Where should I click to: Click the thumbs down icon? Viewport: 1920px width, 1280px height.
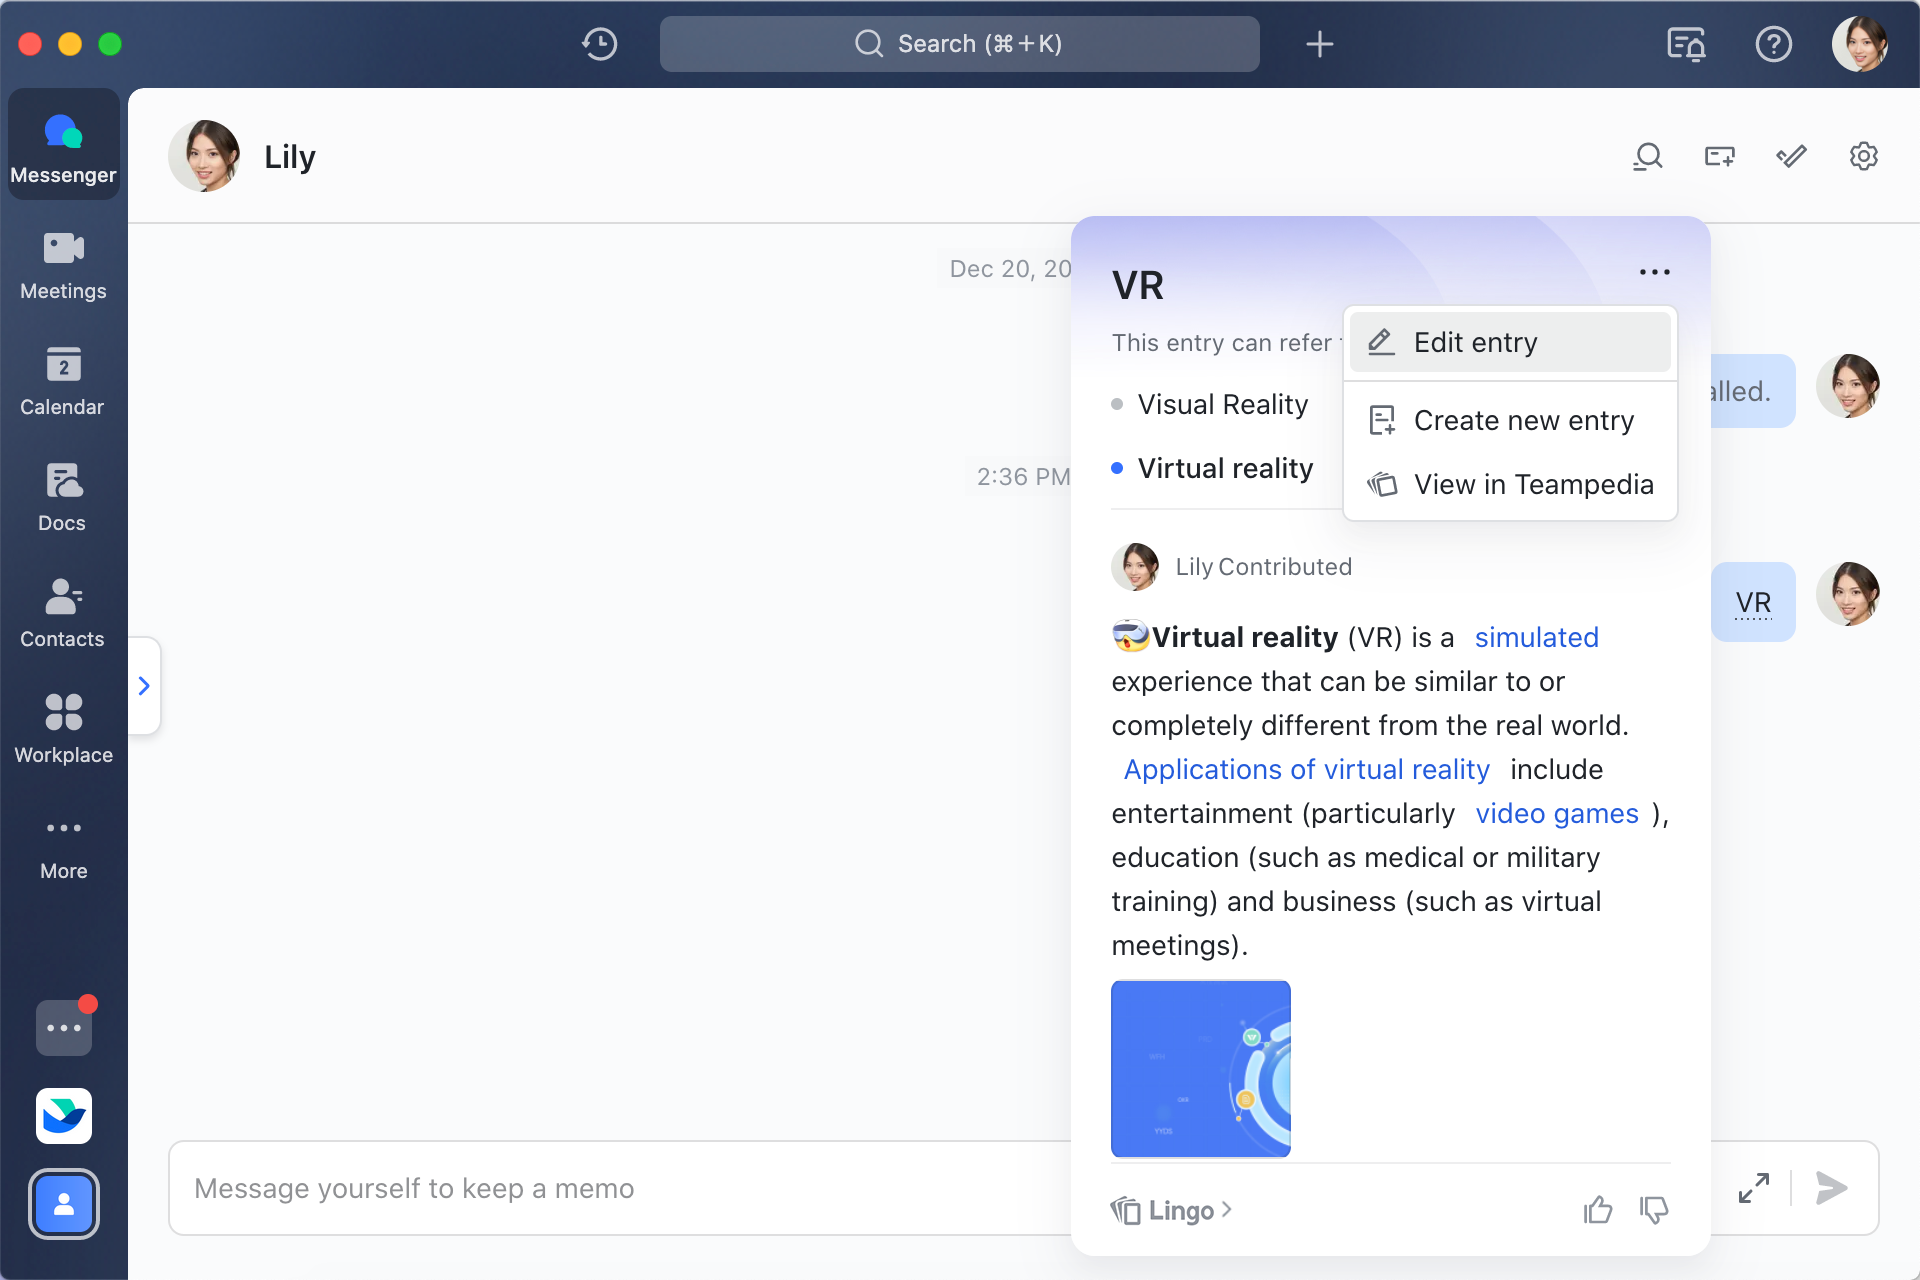pyautogui.click(x=1654, y=1210)
